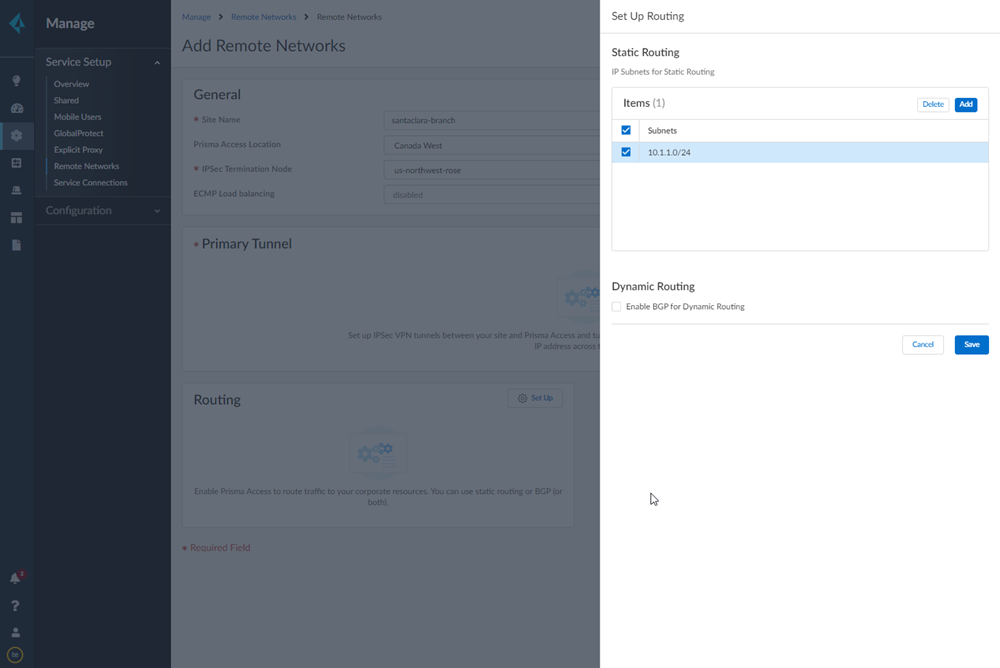Open Service Connections menu item
This screenshot has height=668, width=1000.
(91, 182)
